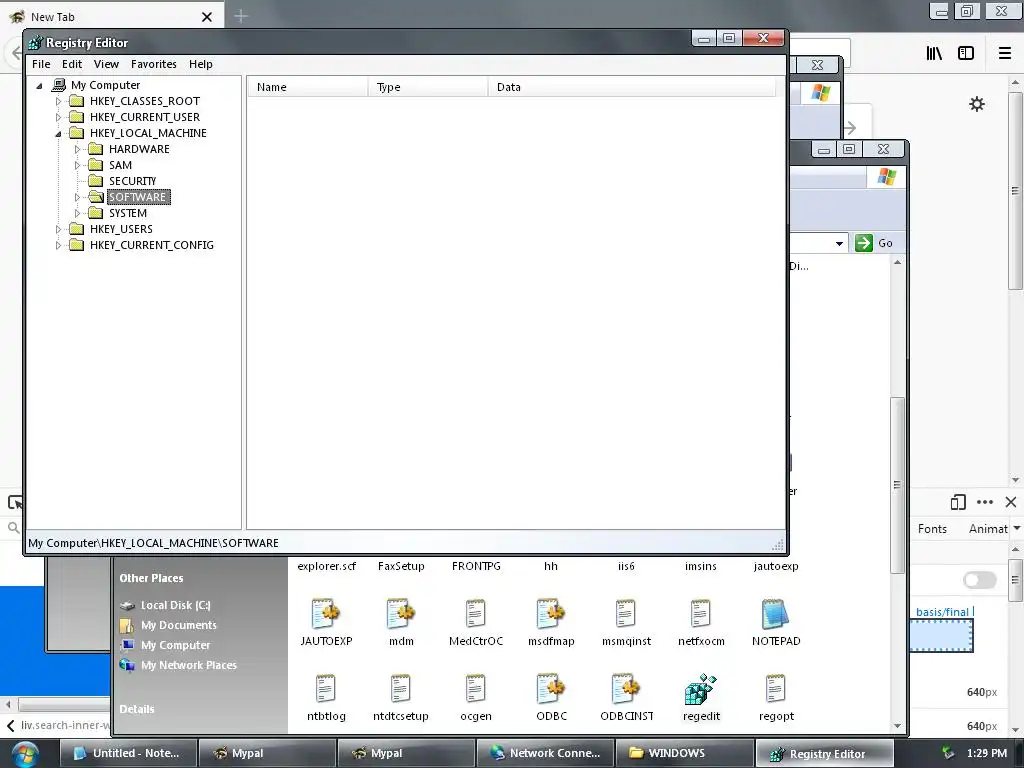Select the ODBCINST file icon
This screenshot has width=1024, height=768.
point(626,690)
